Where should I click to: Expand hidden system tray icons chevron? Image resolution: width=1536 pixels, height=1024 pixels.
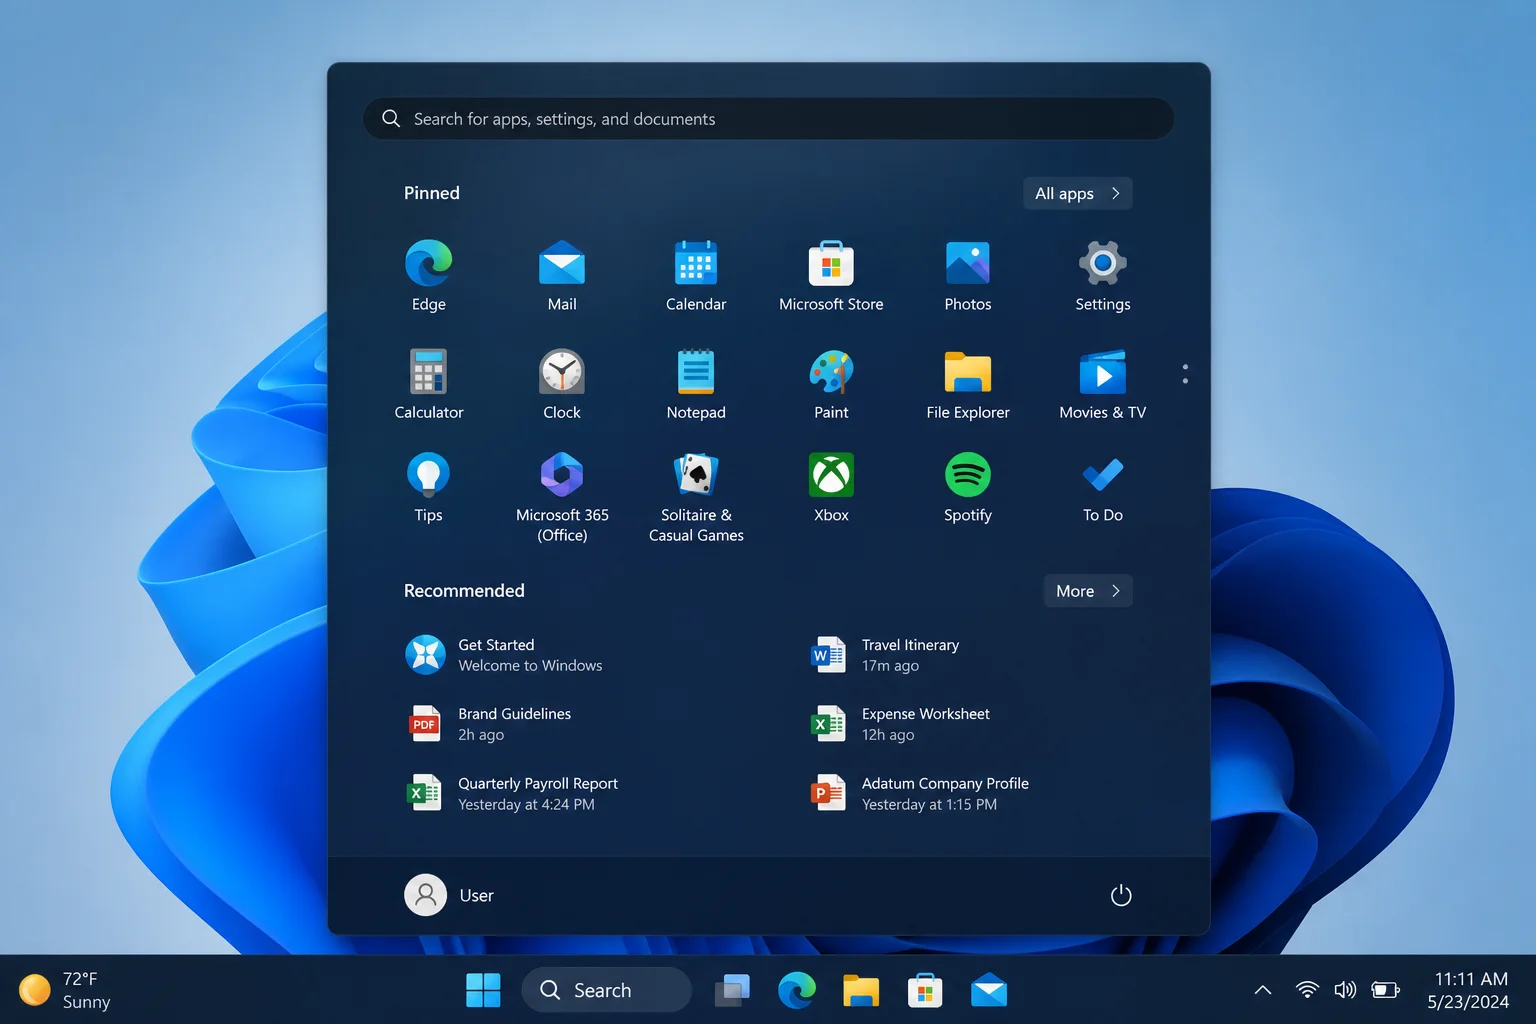click(x=1263, y=990)
